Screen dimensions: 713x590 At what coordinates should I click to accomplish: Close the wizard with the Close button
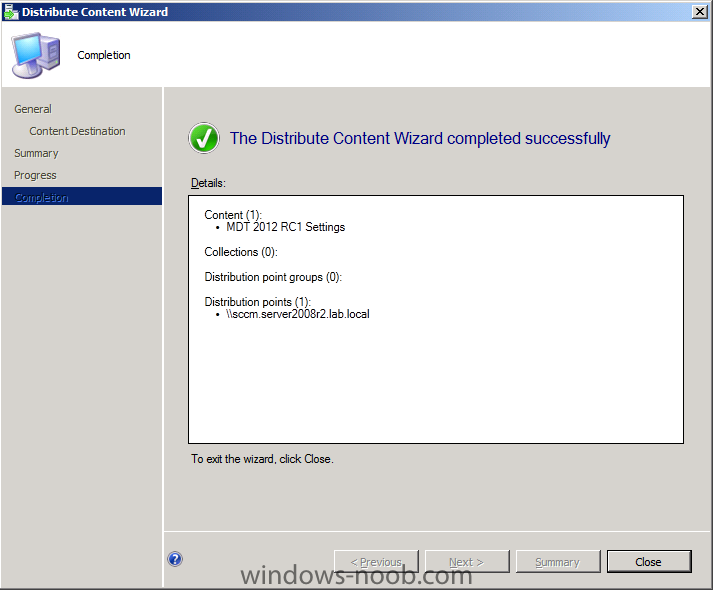pyautogui.click(x=649, y=562)
